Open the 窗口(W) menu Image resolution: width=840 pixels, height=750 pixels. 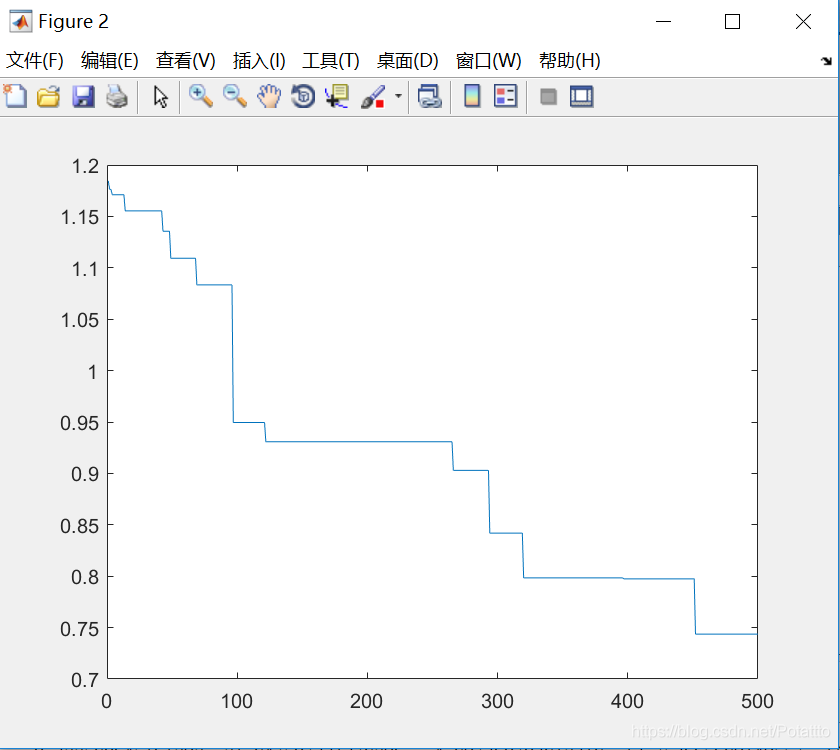[488, 61]
